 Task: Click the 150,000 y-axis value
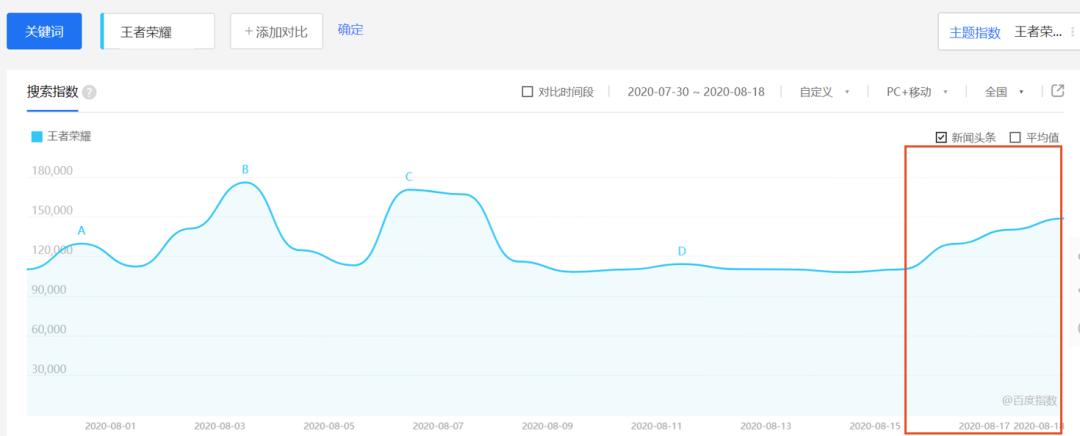point(52,211)
